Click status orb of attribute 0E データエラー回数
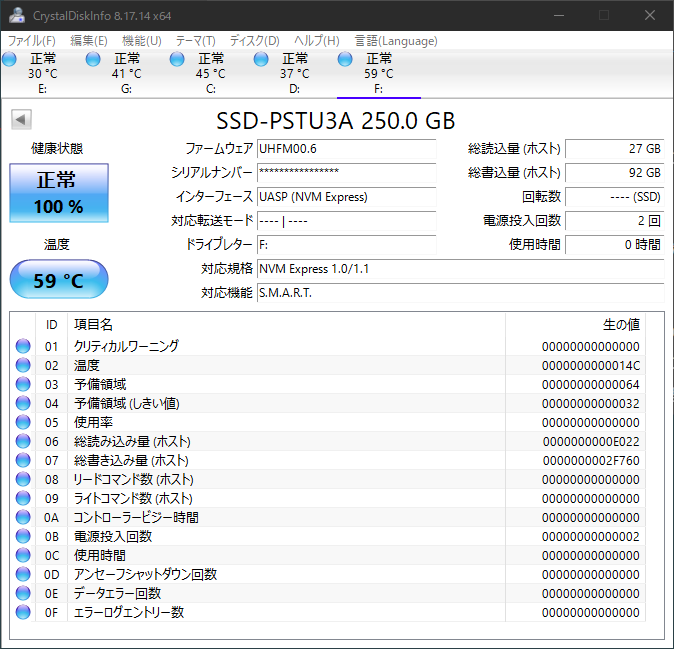 23,593
